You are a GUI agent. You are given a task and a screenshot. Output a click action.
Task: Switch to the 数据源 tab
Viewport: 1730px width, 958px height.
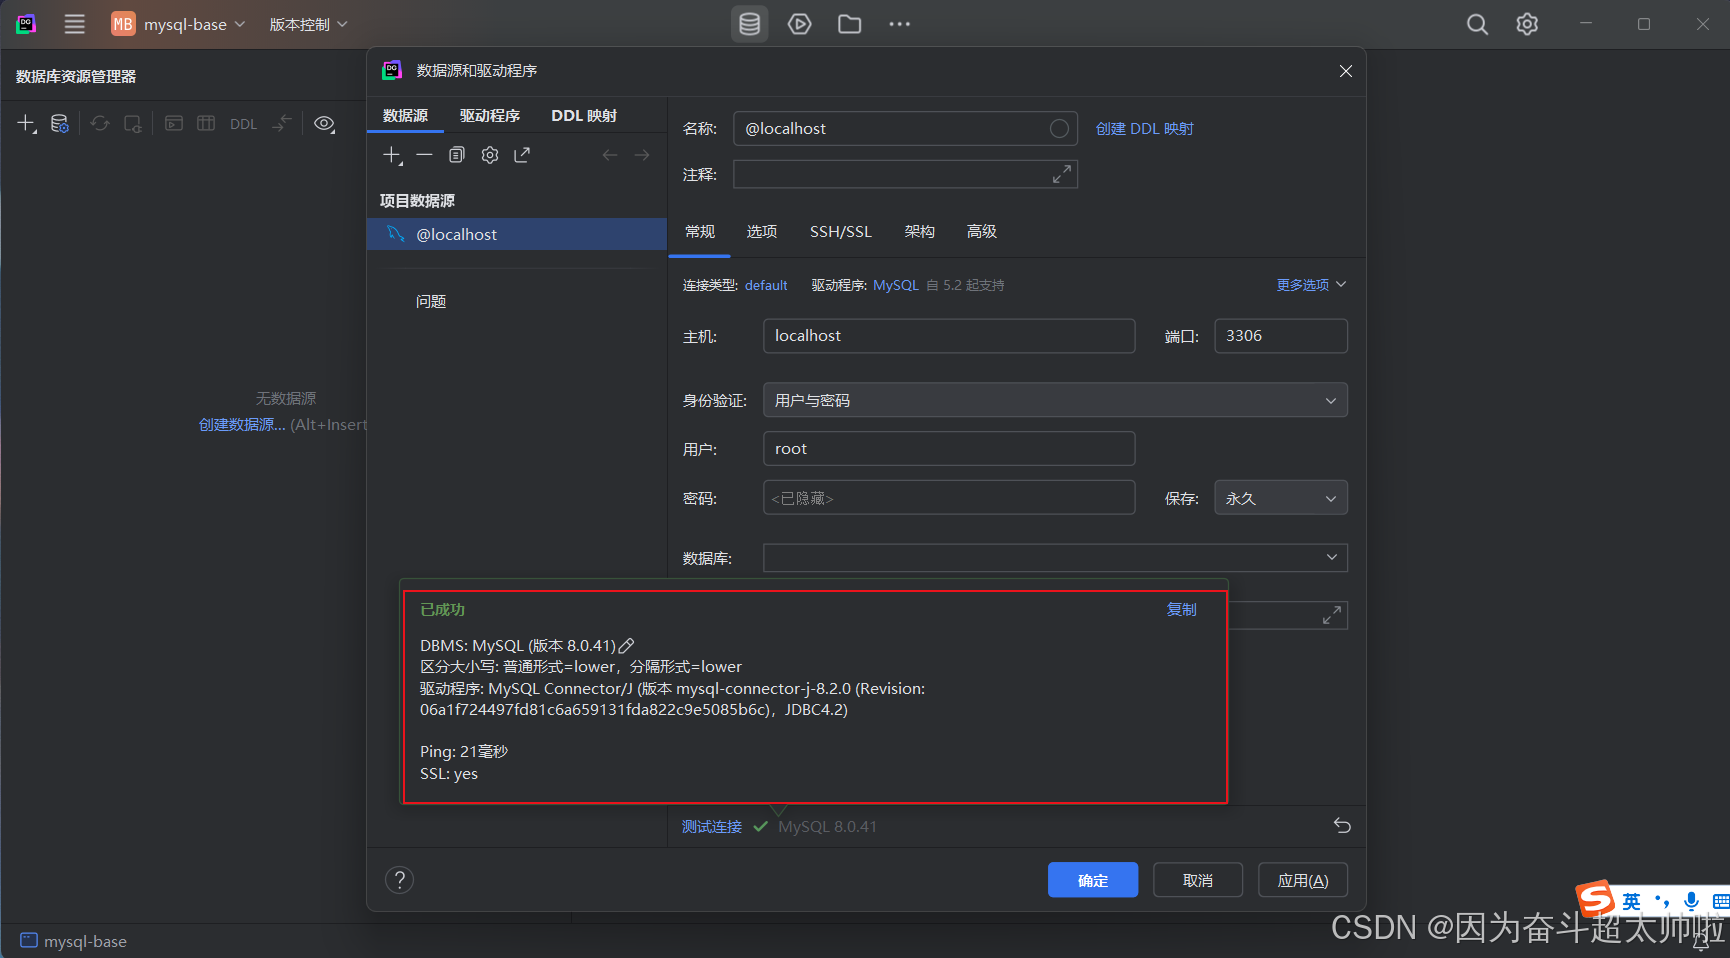[x=405, y=115]
